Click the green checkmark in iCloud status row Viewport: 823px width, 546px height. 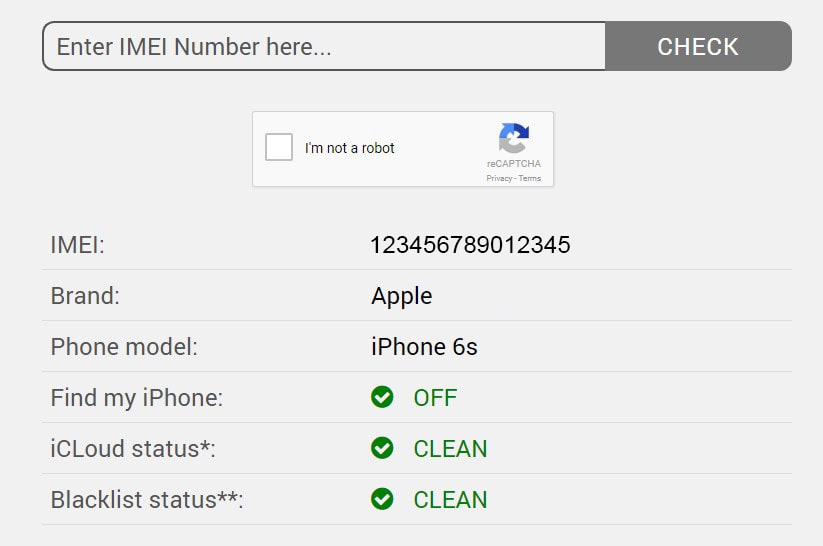click(382, 448)
